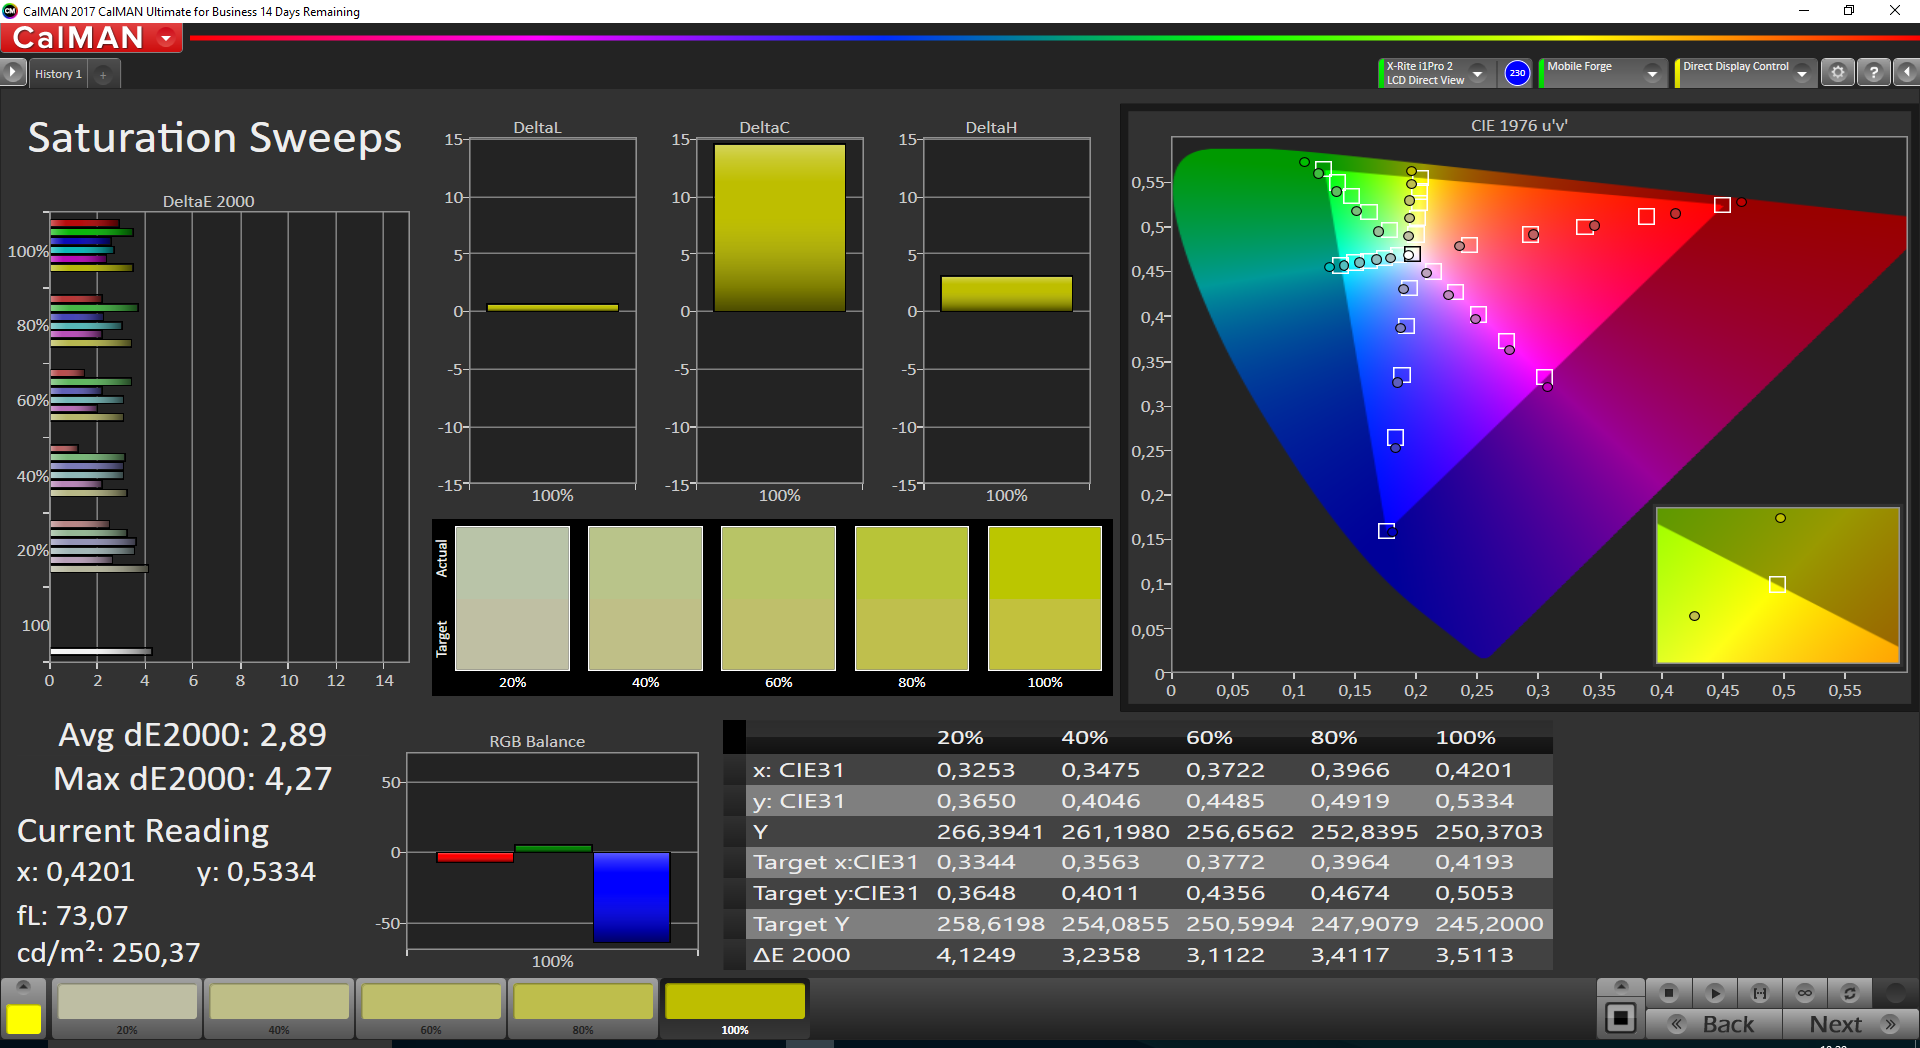
Task: Click the workflow play arrow beside History 1
Action: tap(13, 72)
